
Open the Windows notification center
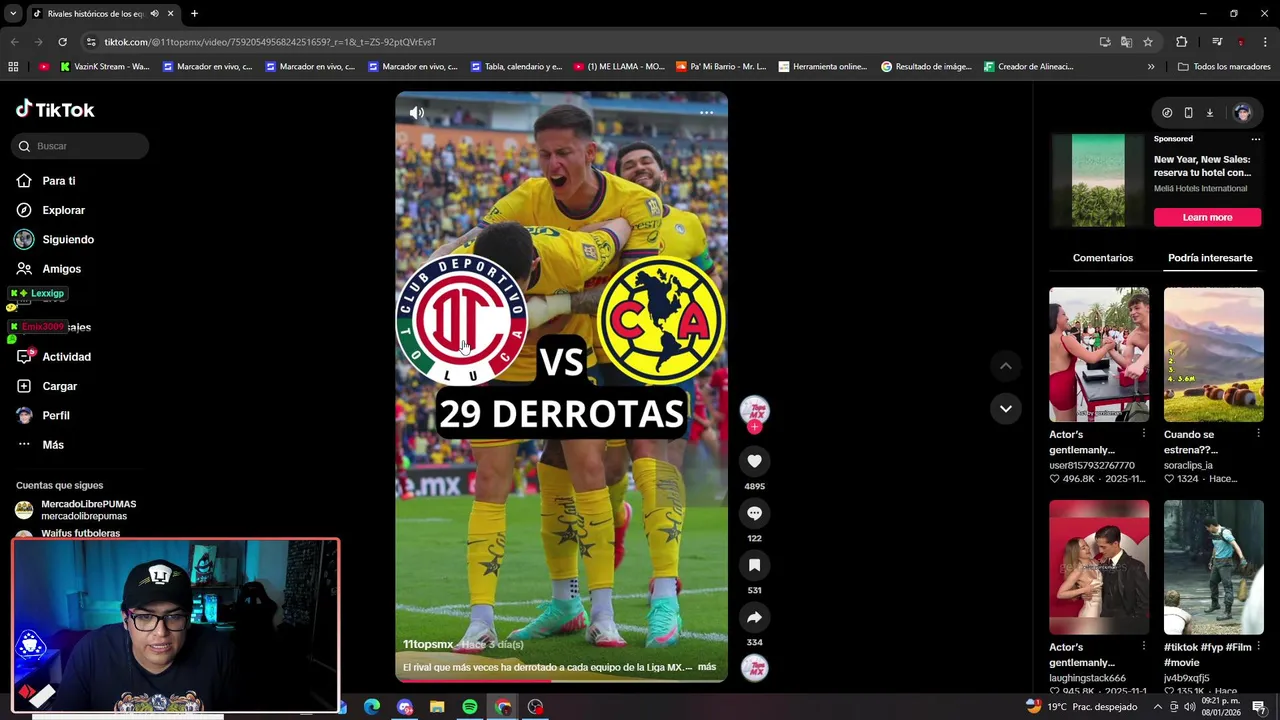1260,707
